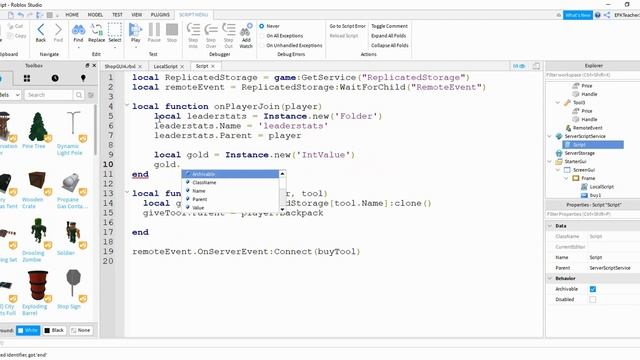Select On All Exceptions radio option
The width and height of the screenshot is (640, 360).
(x=262, y=36)
